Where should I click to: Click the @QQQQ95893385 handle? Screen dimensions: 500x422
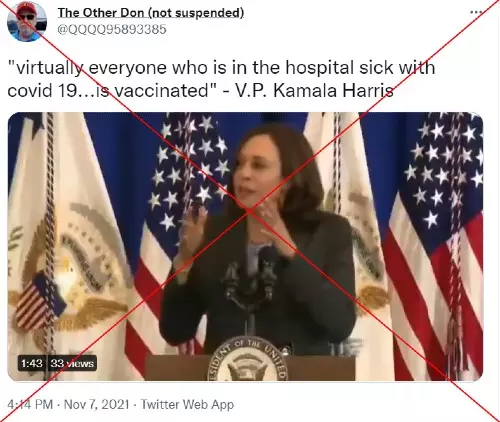click(x=112, y=29)
